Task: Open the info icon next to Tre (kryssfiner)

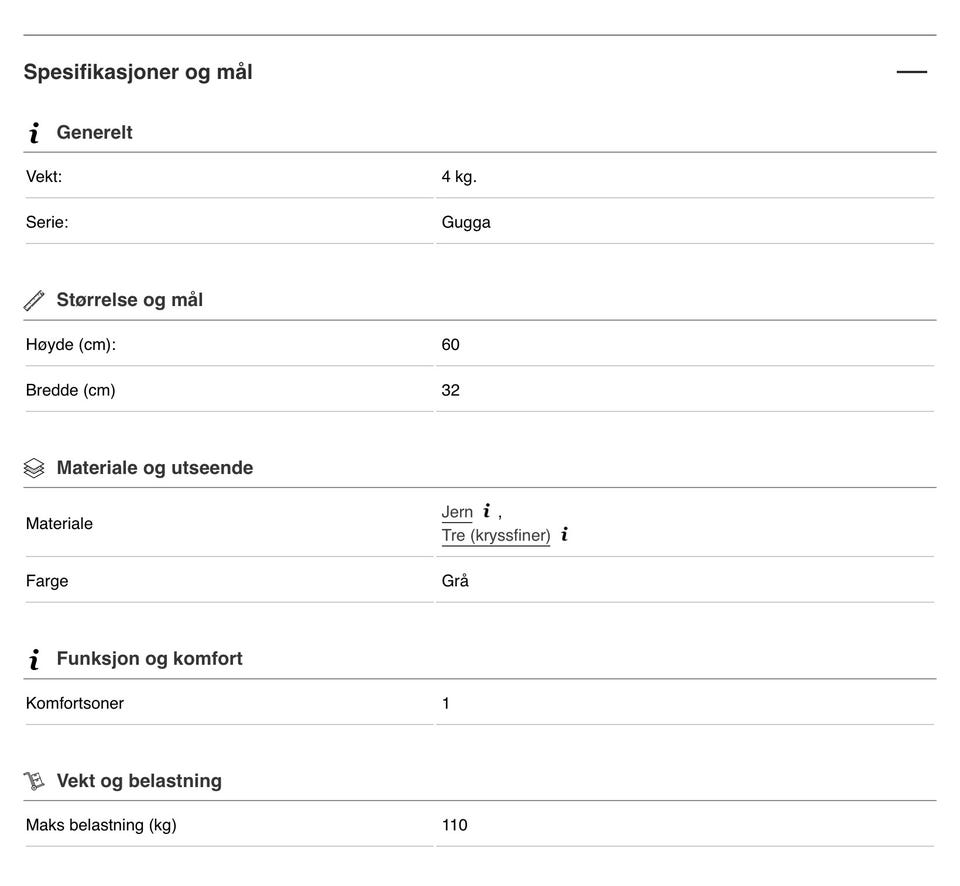Action: 564,535
